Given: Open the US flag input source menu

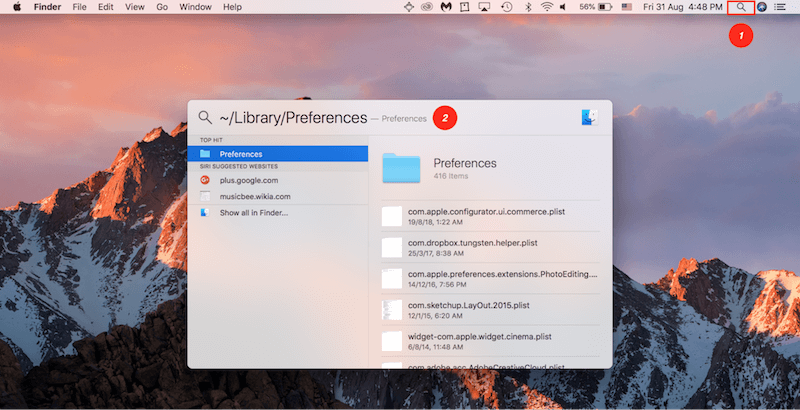Looking at the screenshot, I should (x=627, y=7).
